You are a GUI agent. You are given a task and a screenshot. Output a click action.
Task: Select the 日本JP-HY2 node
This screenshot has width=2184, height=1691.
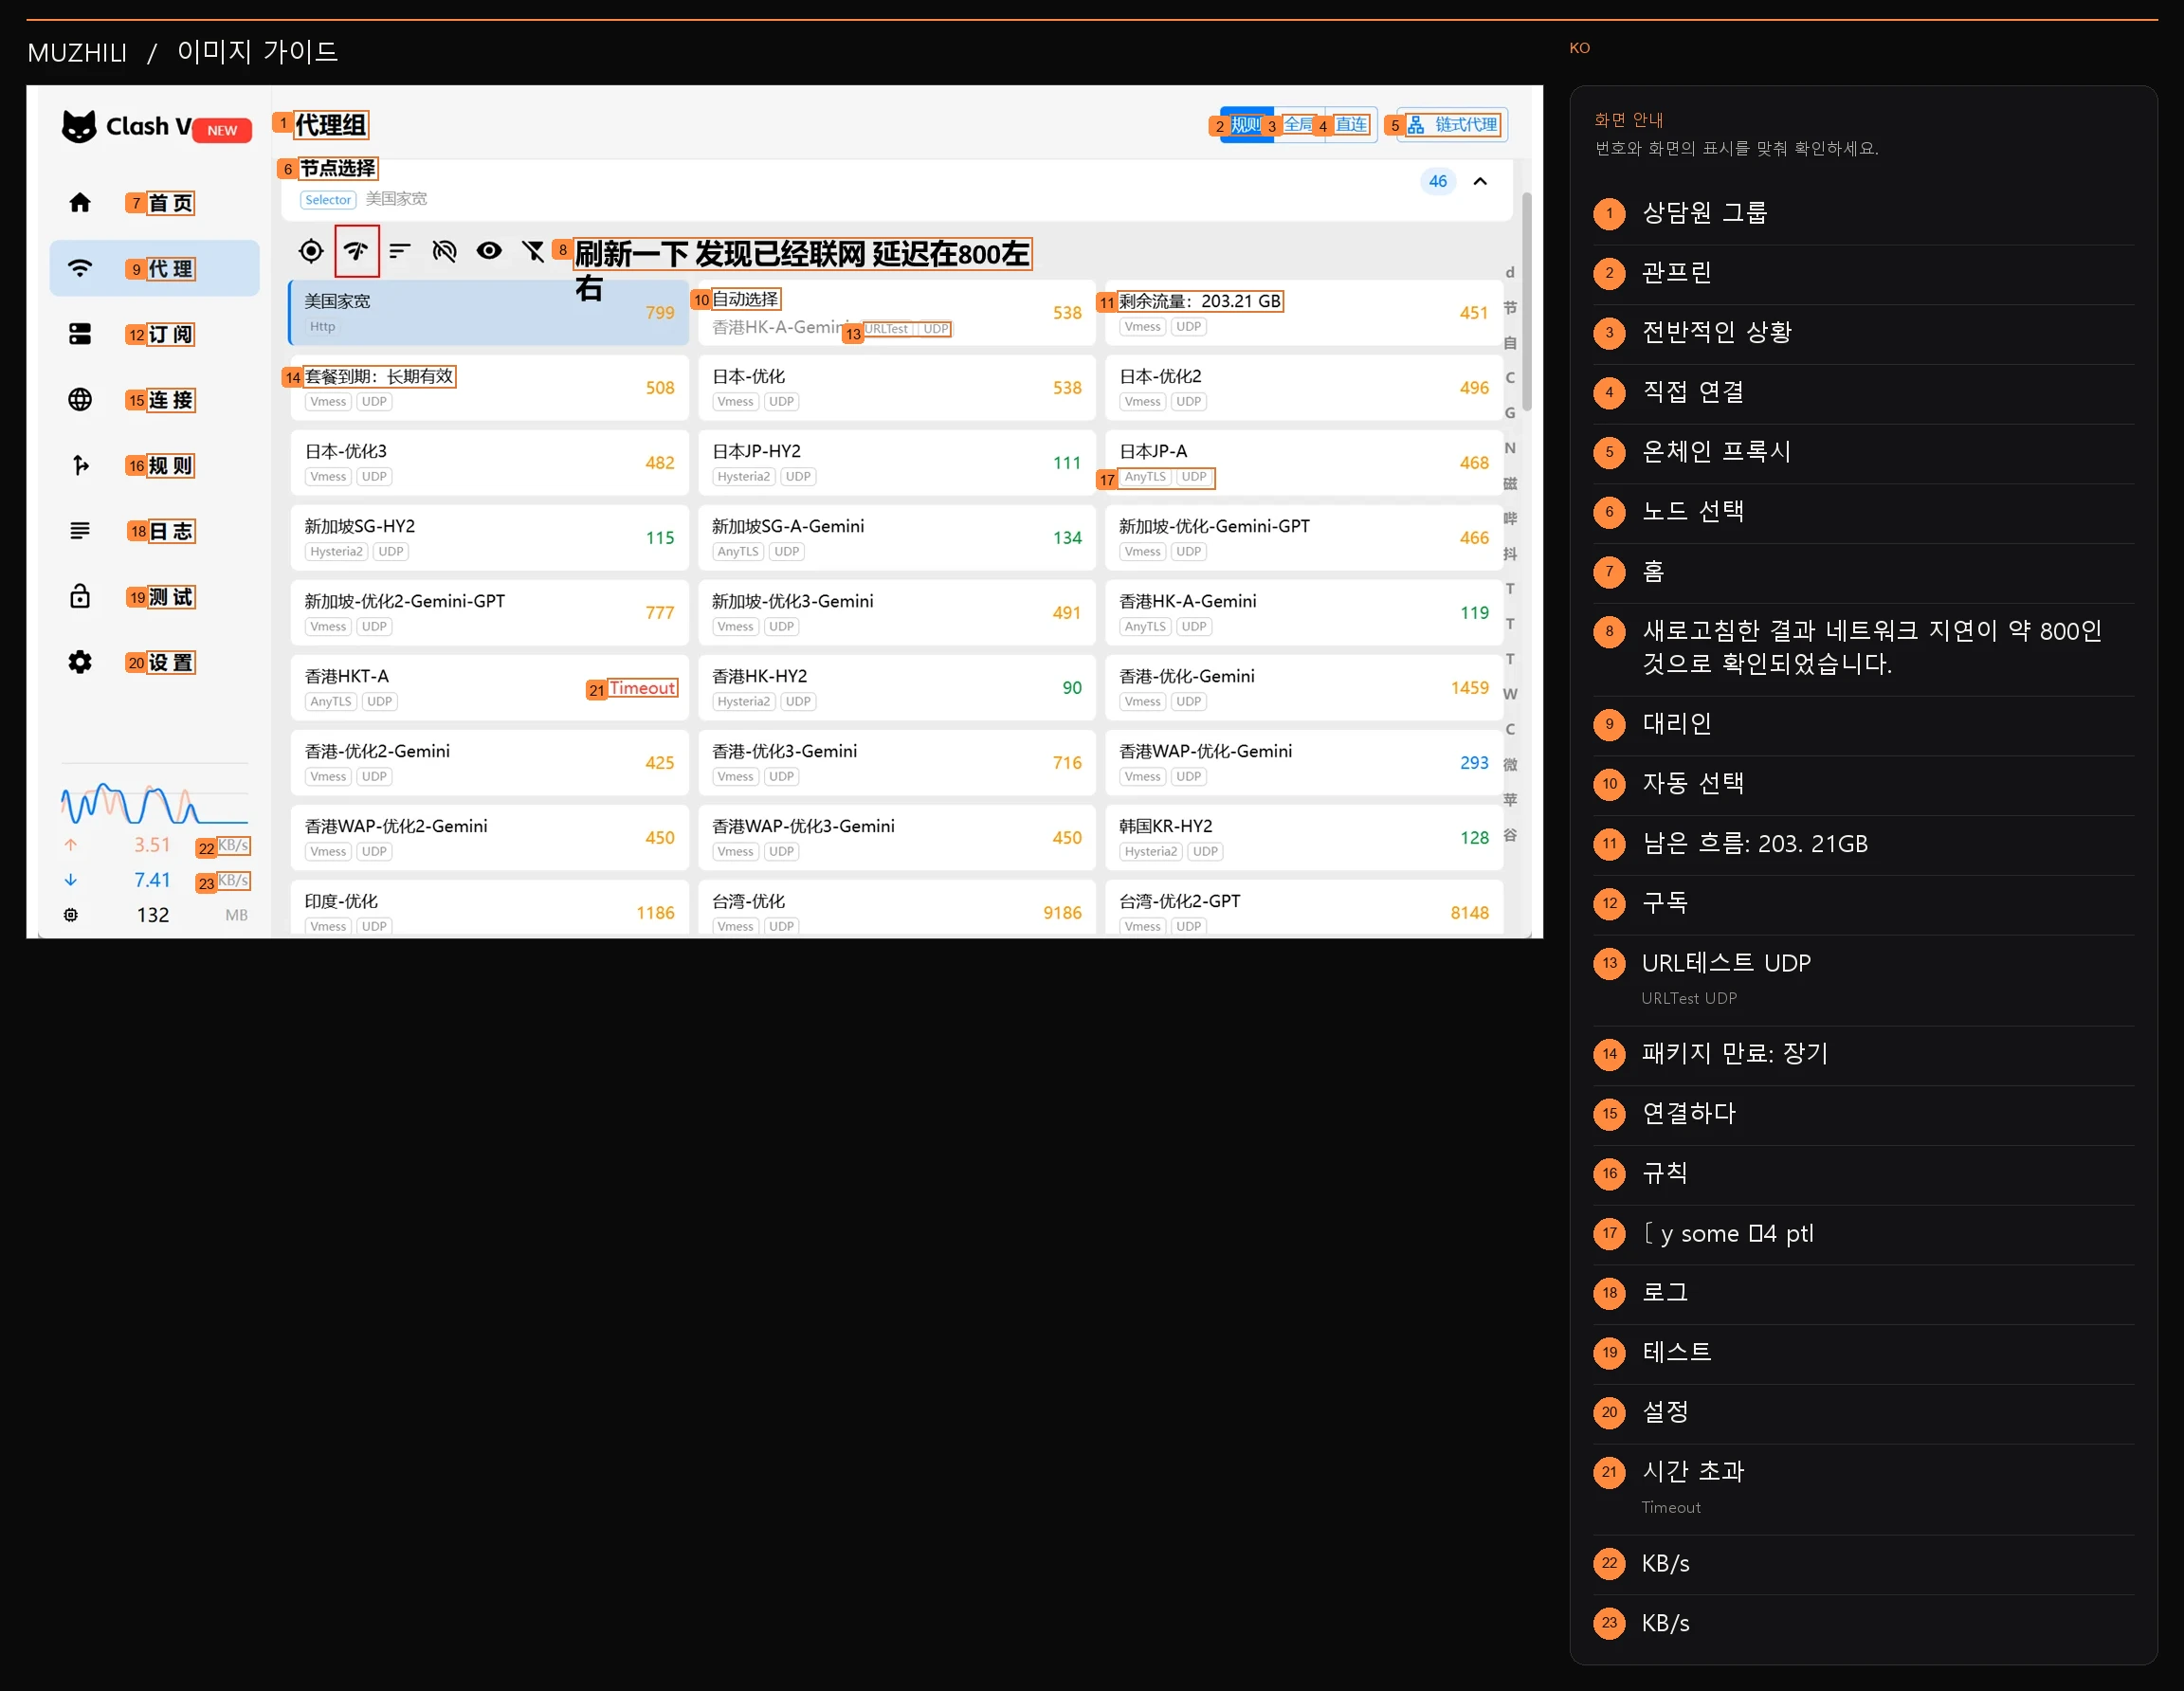click(896, 462)
